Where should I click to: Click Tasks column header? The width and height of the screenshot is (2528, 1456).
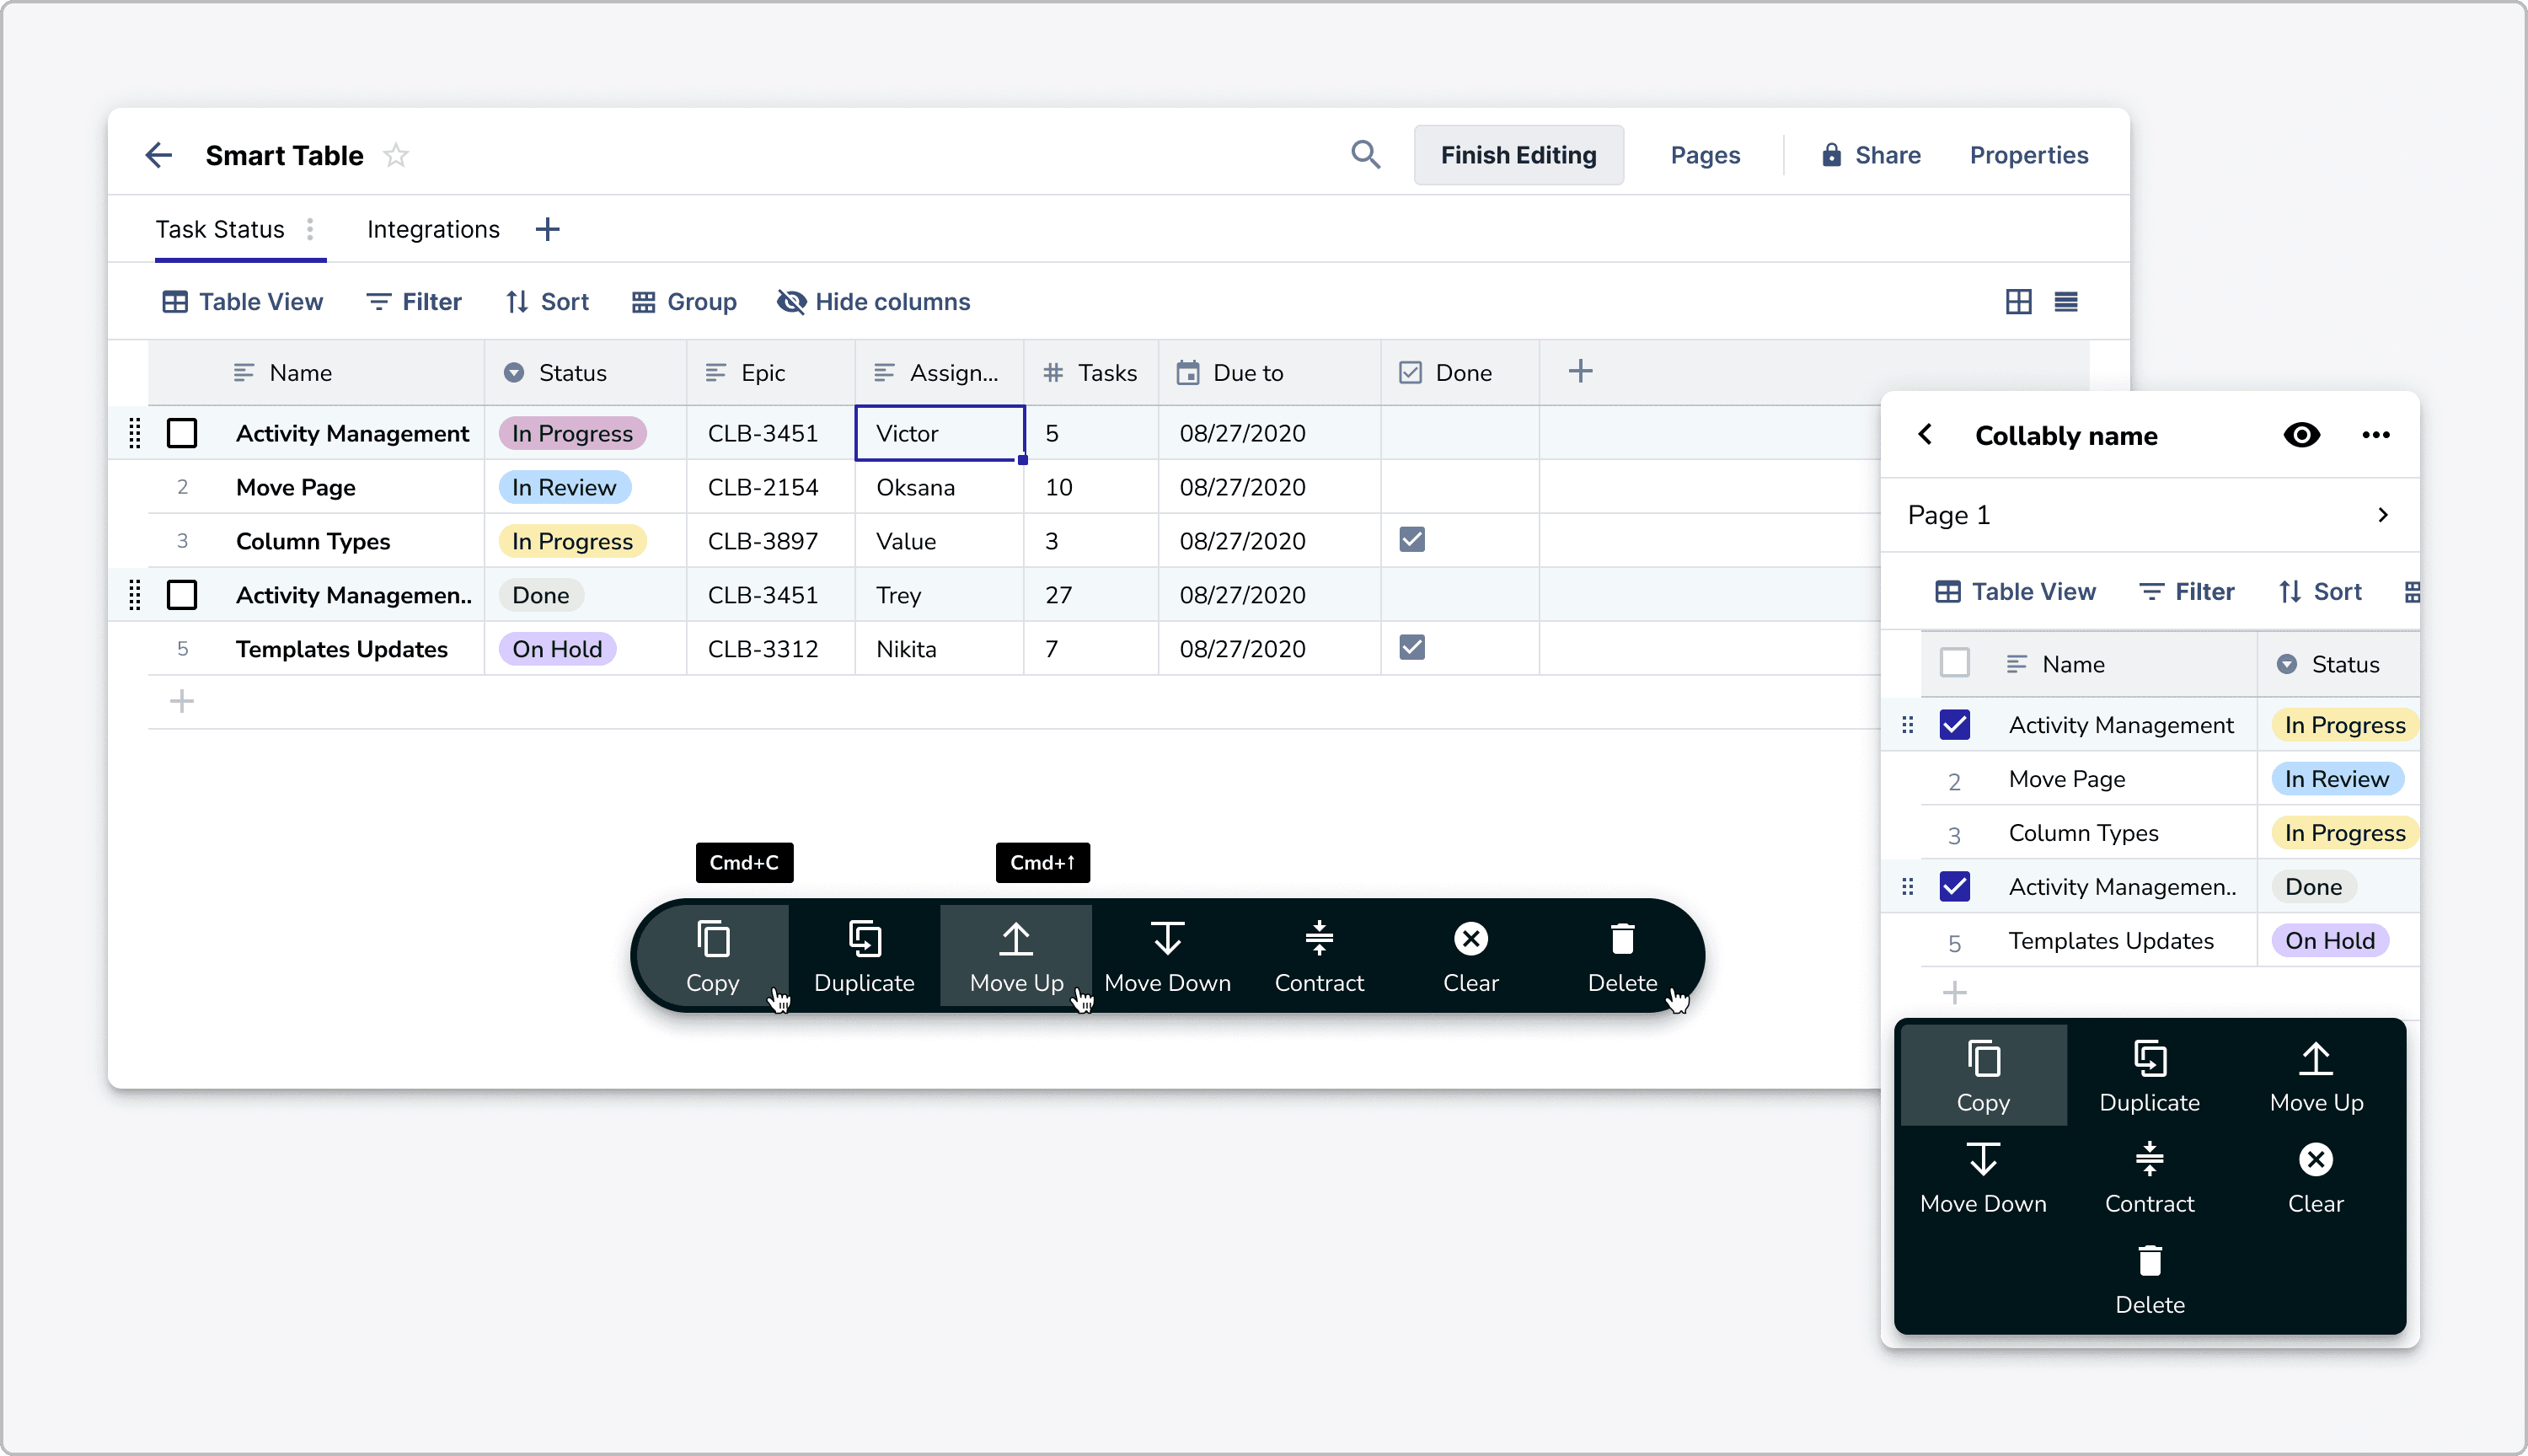(1091, 372)
